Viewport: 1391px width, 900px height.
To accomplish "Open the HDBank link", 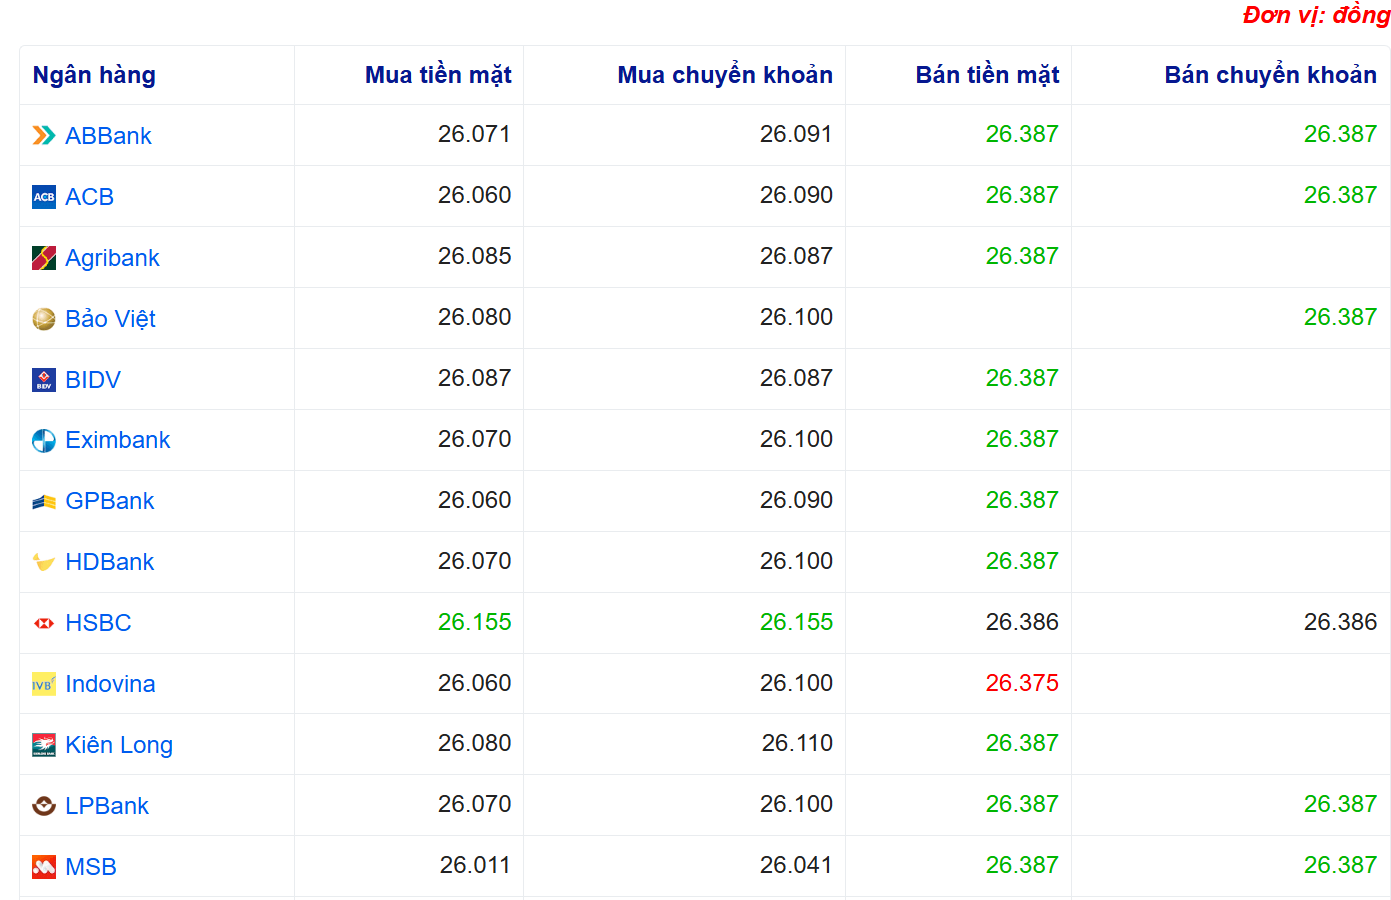I will point(109,562).
